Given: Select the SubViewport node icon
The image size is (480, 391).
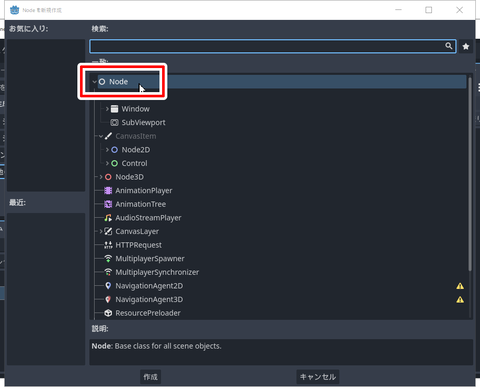Looking at the screenshot, I should click(114, 122).
